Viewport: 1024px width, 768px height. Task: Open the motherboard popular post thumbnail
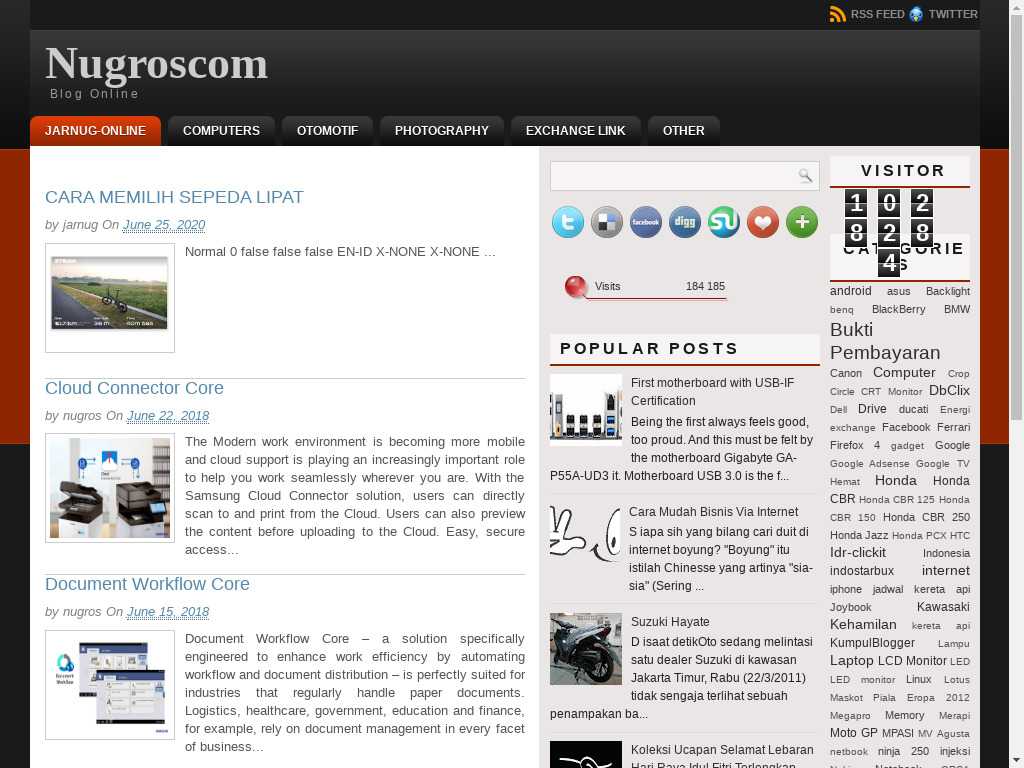coord(586,410)
